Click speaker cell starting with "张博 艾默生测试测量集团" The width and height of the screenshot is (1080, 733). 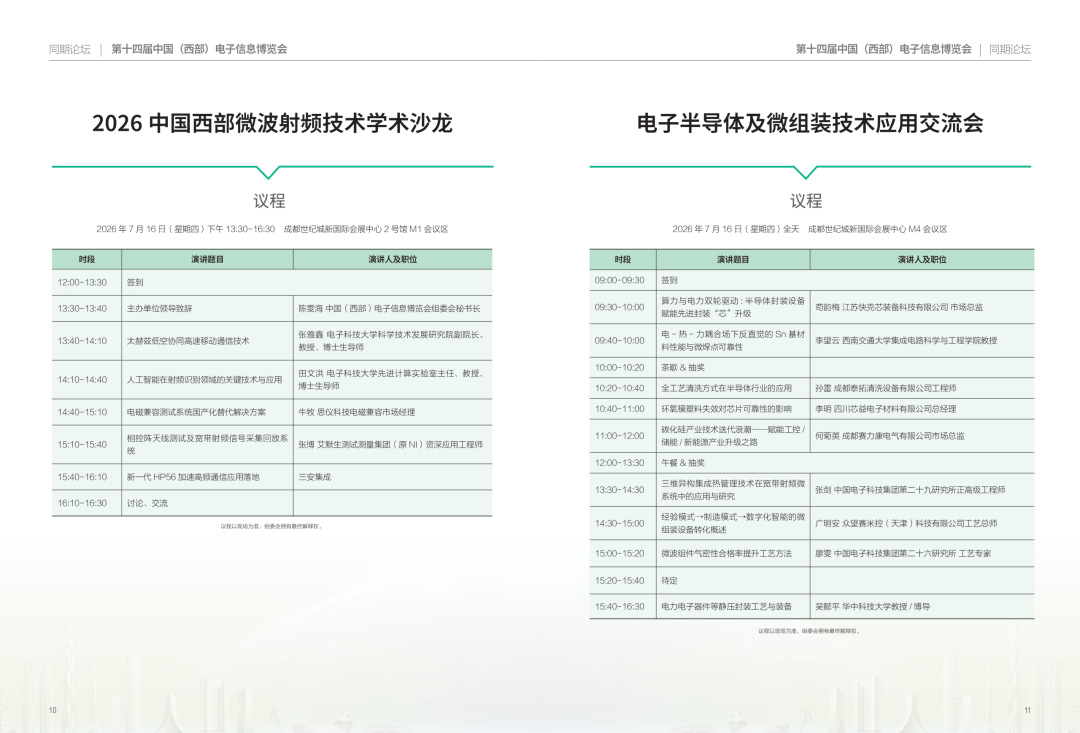pos(391,444)
